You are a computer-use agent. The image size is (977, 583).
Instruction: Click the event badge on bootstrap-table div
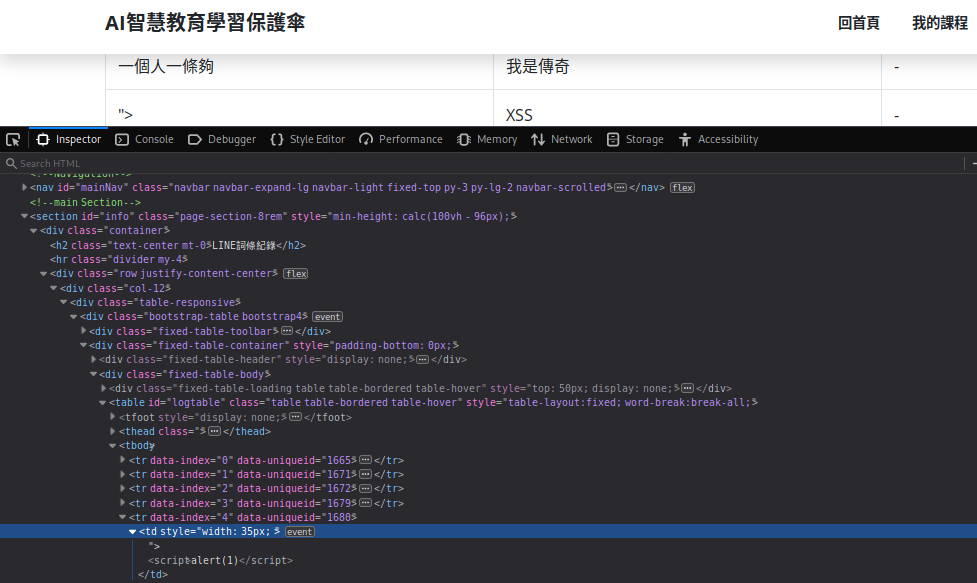(x=327, y=316)
